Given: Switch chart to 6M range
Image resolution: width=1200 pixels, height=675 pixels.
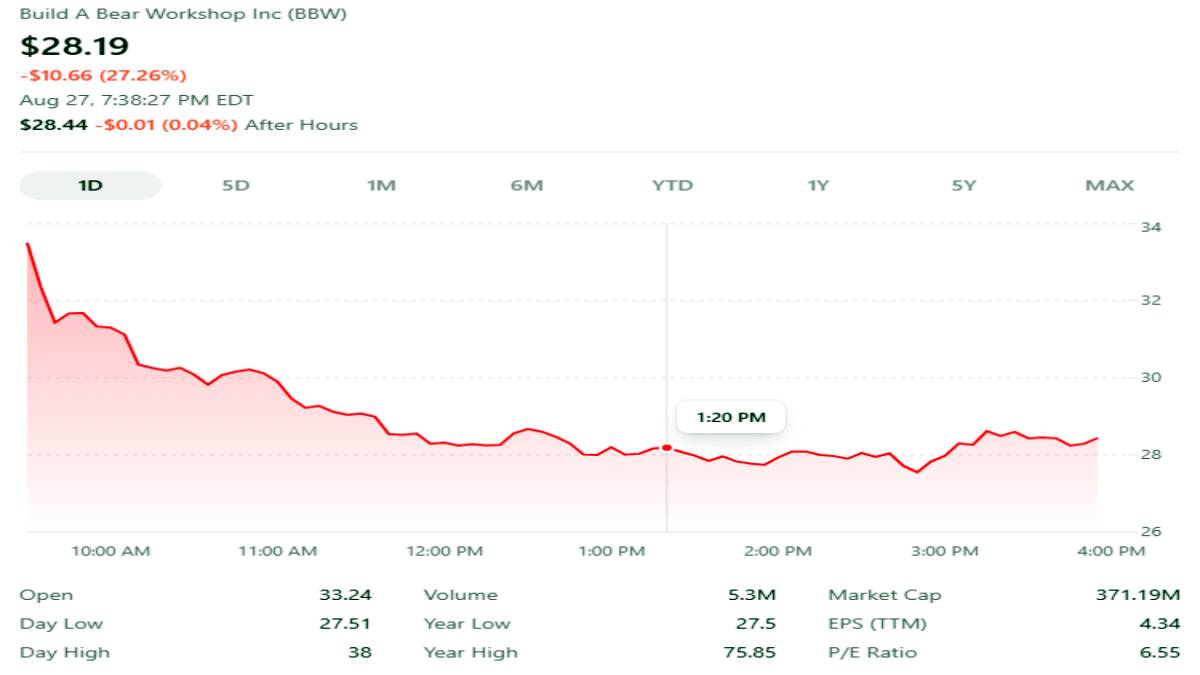Looking at the screenshot, I should [x=526, y=185].
